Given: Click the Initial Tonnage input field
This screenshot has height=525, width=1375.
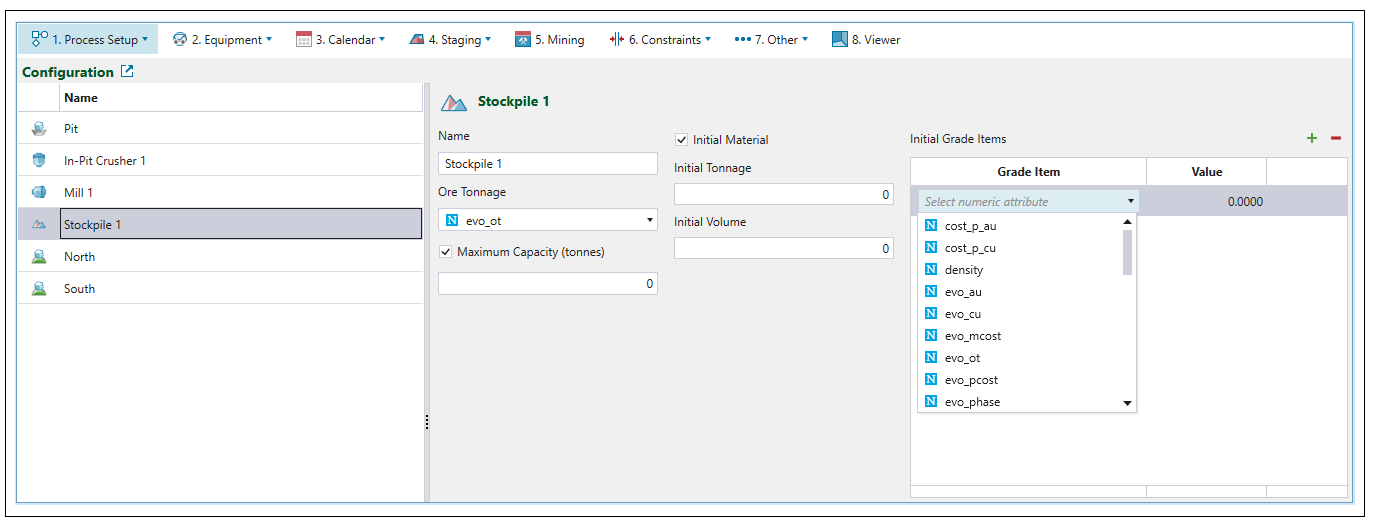Looking at the screenshot, I should pyautogui.click(x=783, y=194).
